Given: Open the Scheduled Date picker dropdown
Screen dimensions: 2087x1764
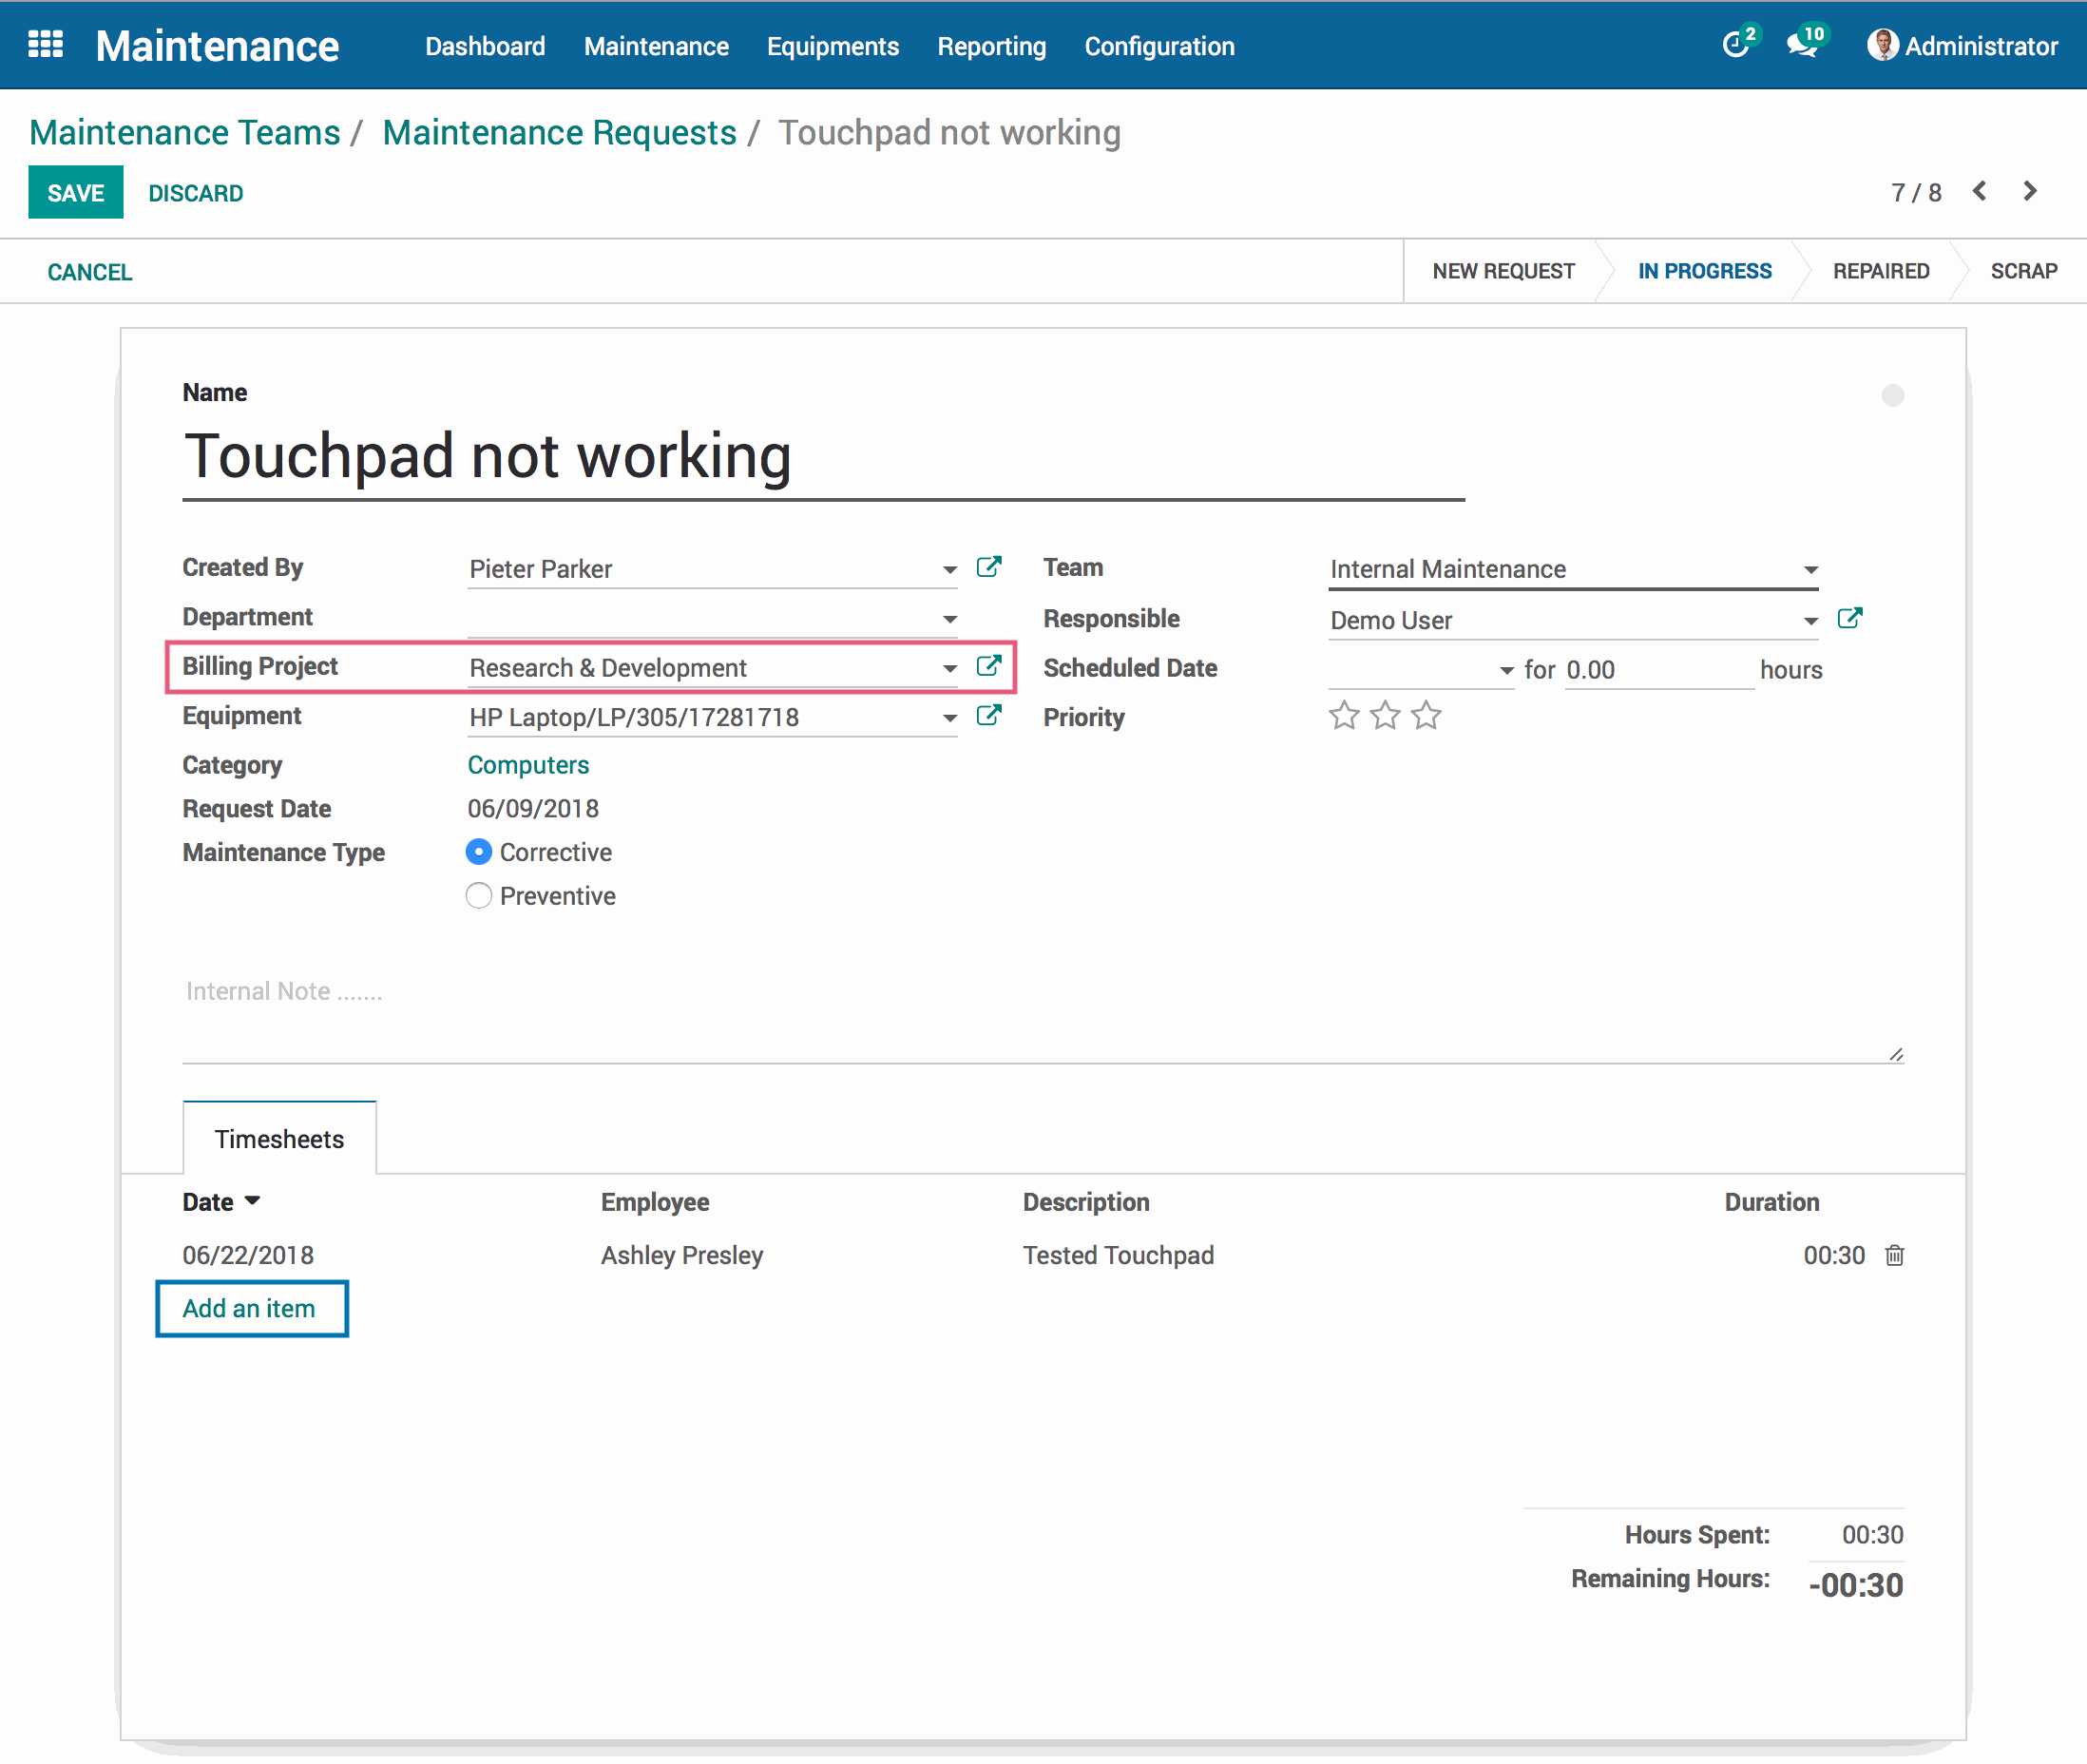Looking at the screenshot, I should tap(1506, 671).
